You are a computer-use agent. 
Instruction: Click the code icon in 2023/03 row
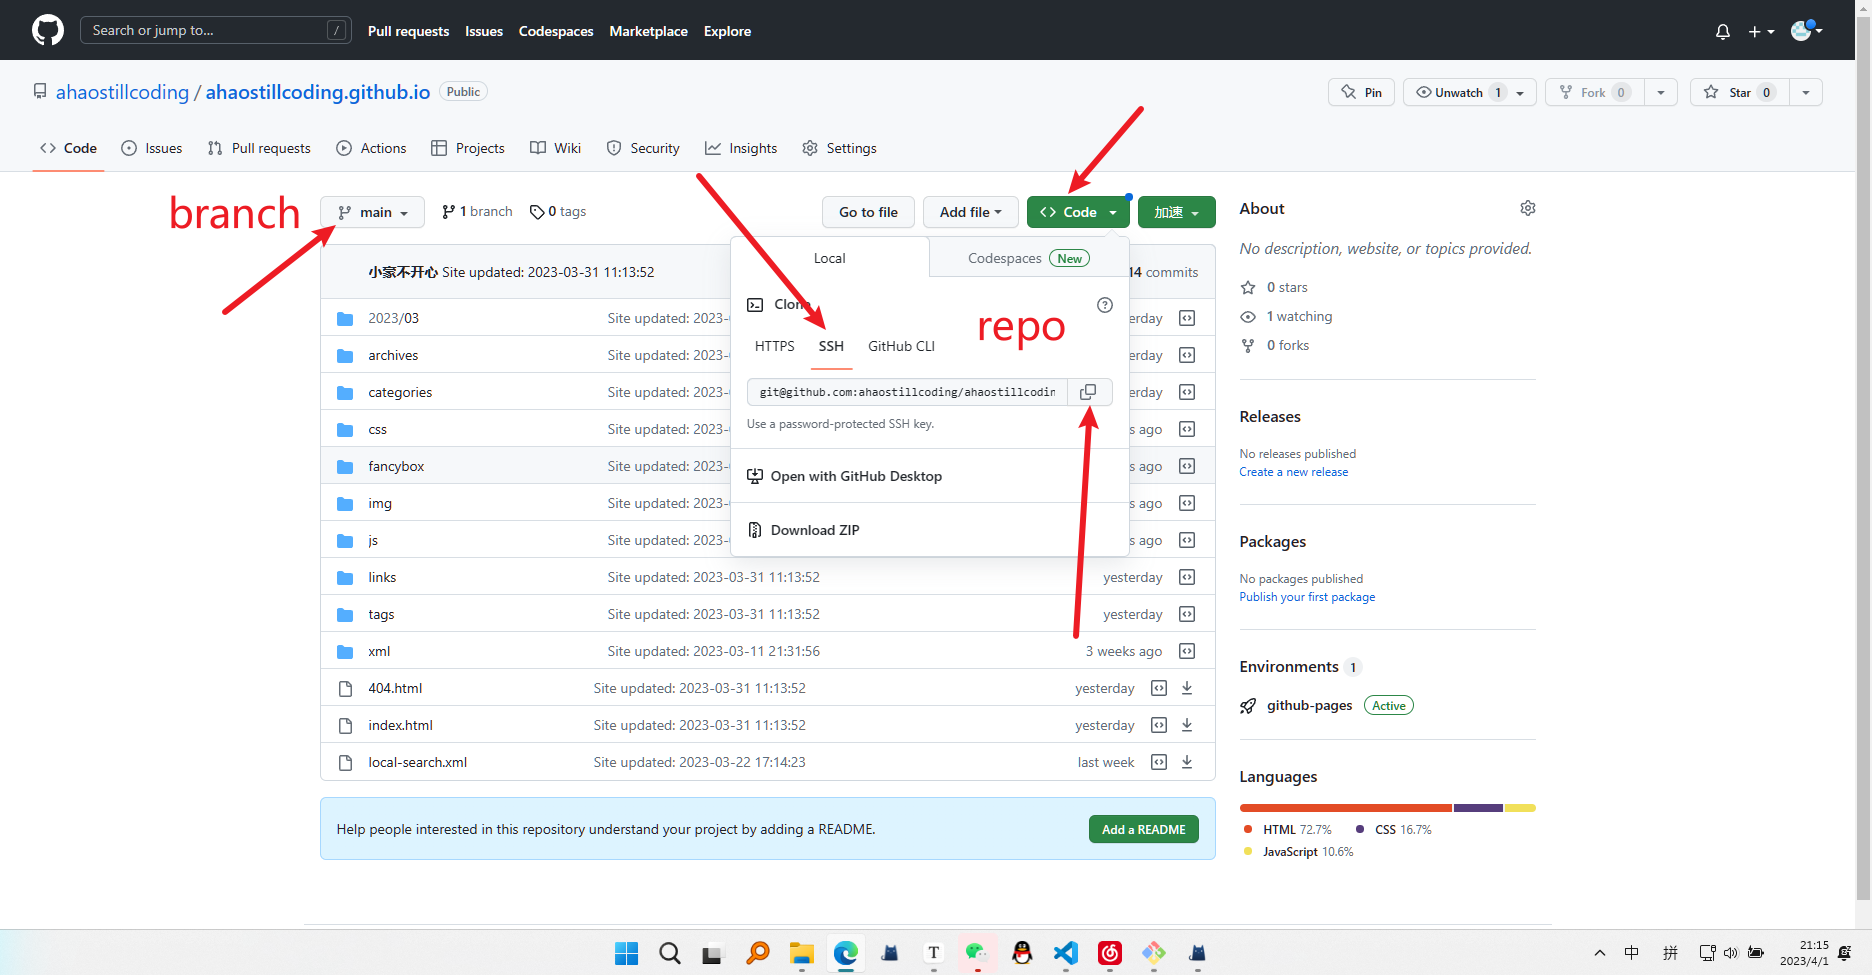pos(1187,318)
